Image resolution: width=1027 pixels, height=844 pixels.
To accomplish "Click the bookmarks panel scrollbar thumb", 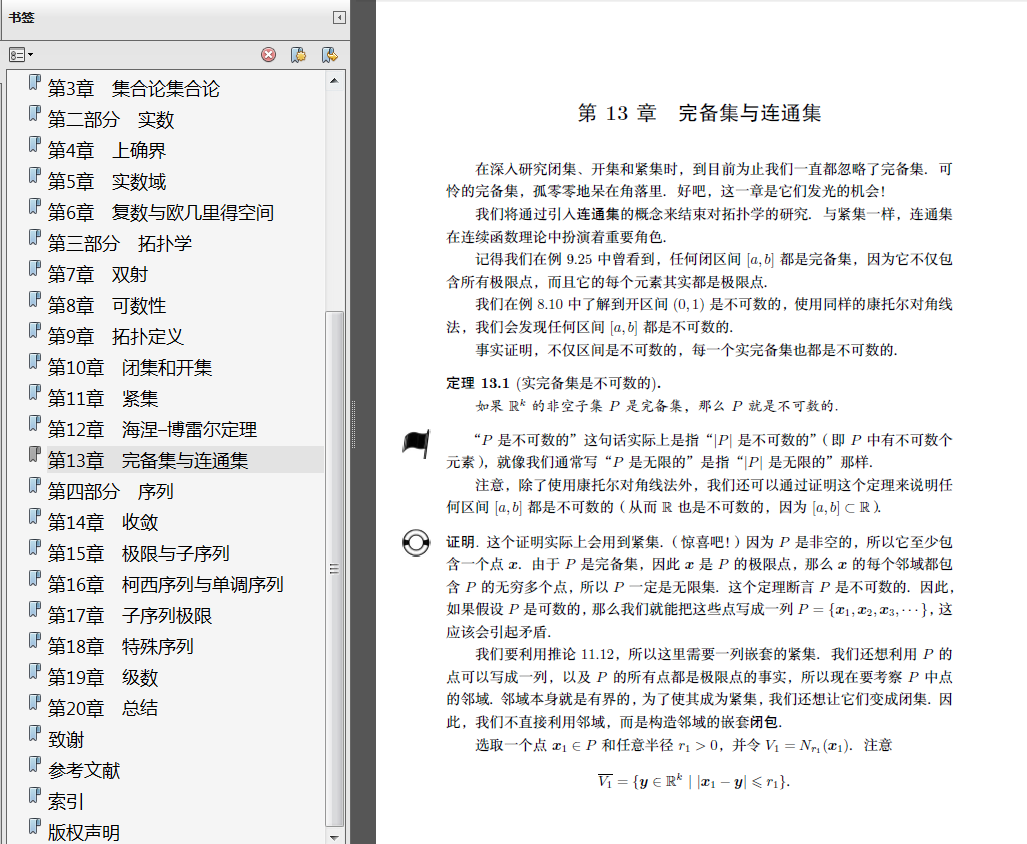I will (x=334, y=568).
